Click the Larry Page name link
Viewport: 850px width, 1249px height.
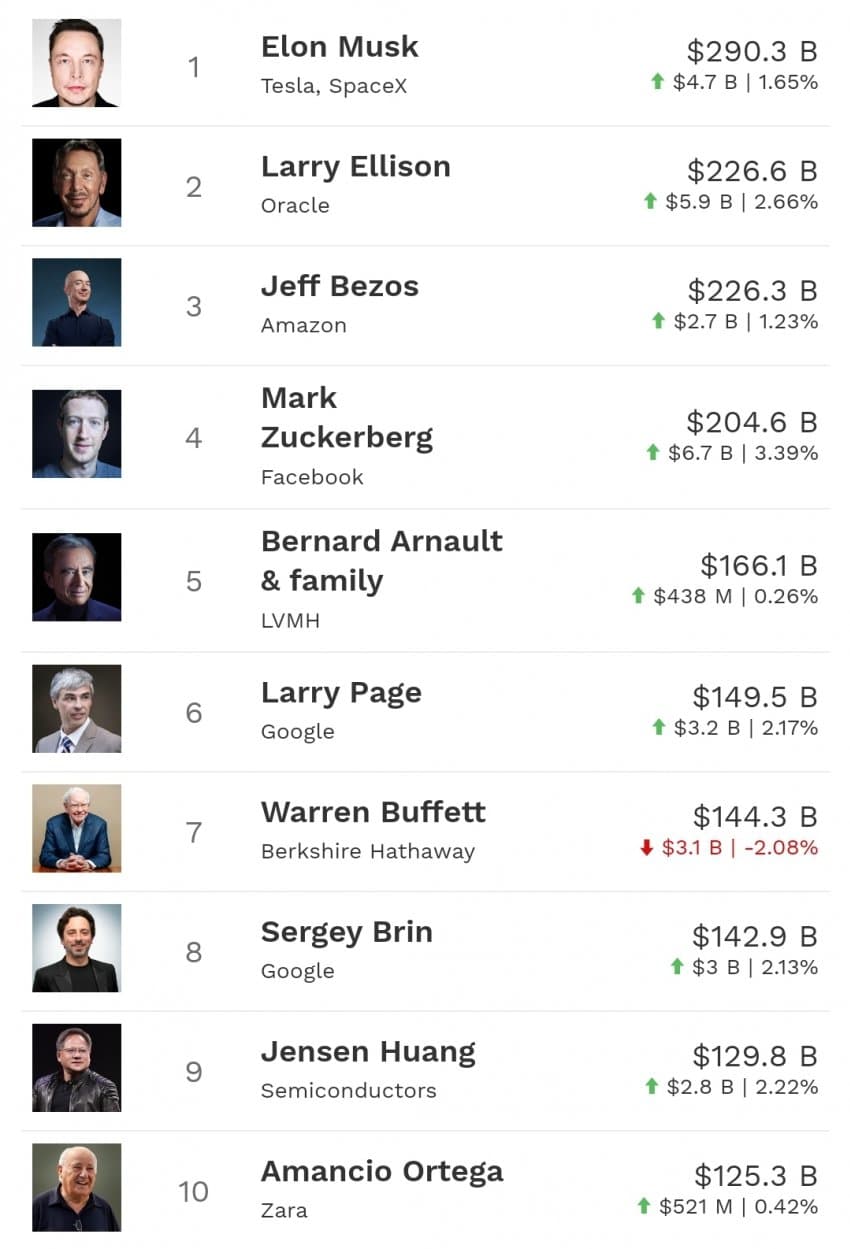(341, 693)
